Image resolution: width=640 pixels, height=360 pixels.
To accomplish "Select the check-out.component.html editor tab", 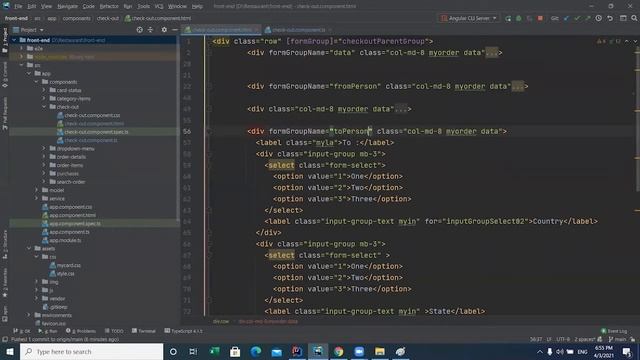I will [x=221, y=30].
